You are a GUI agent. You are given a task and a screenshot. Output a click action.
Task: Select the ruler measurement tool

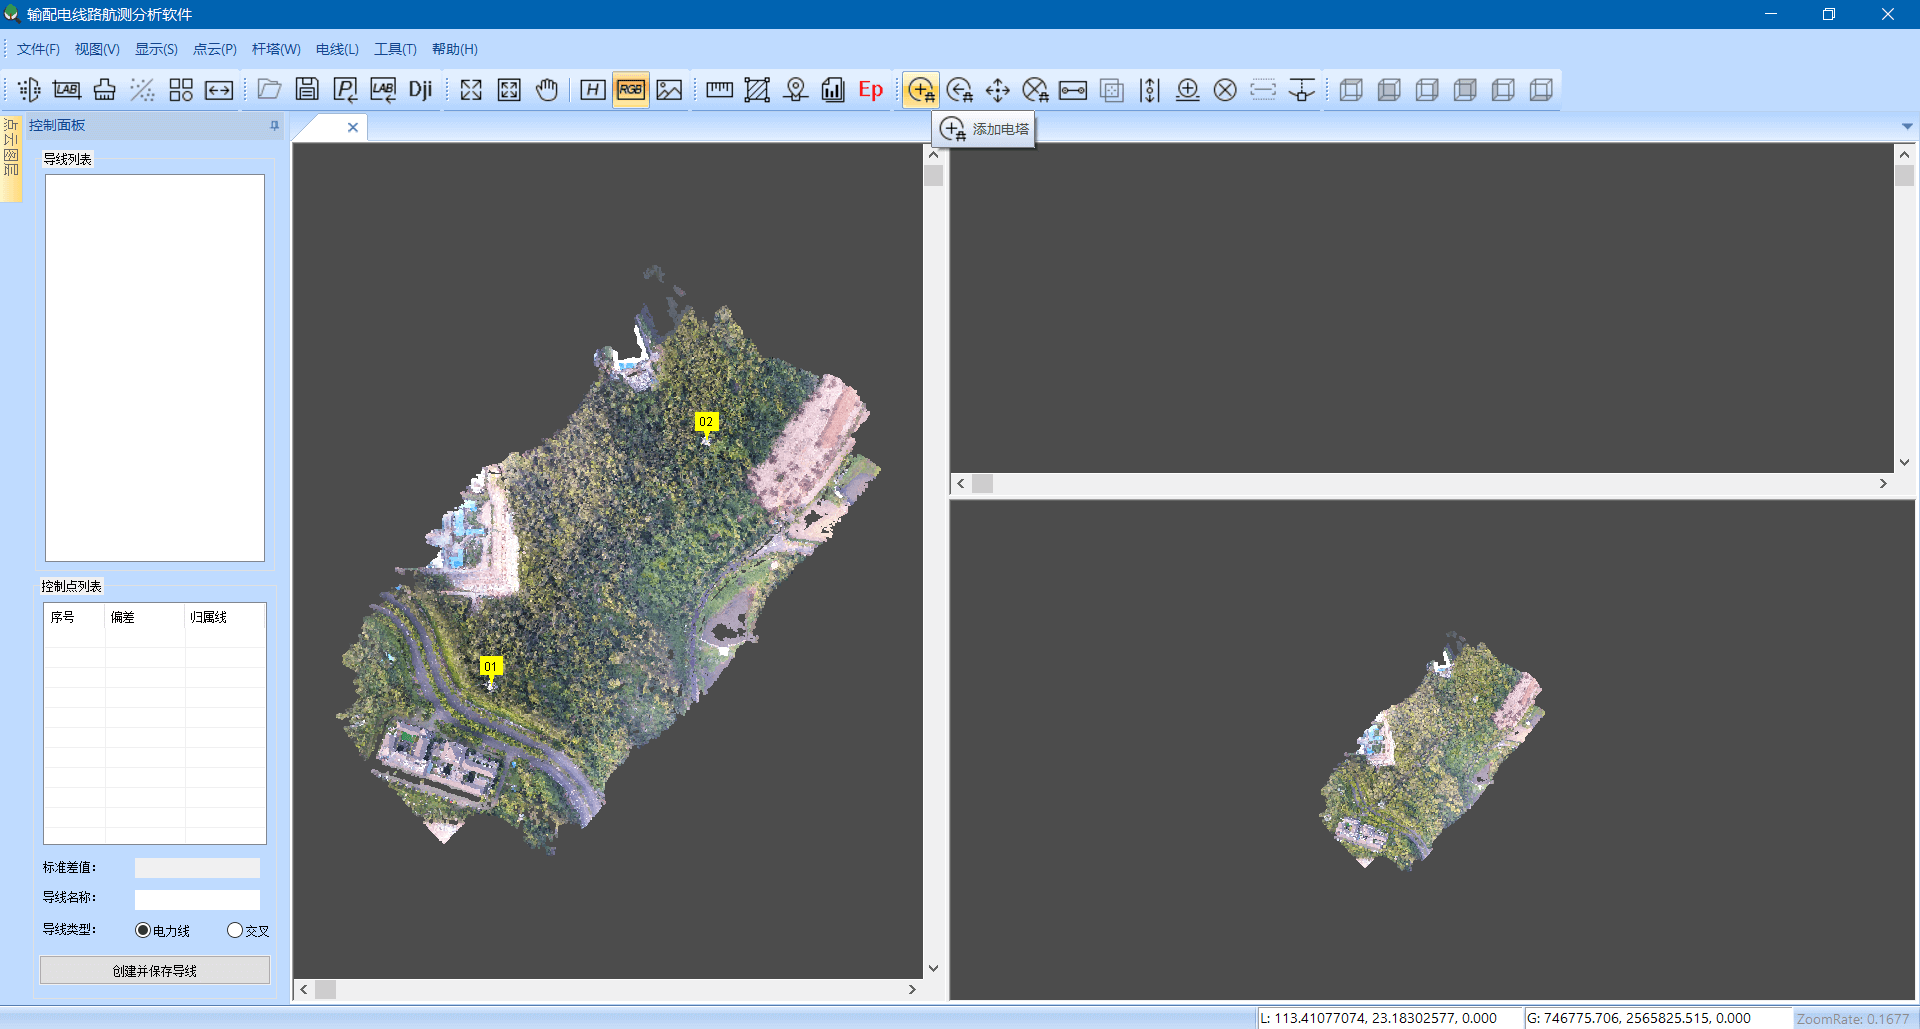pos(719,90)
